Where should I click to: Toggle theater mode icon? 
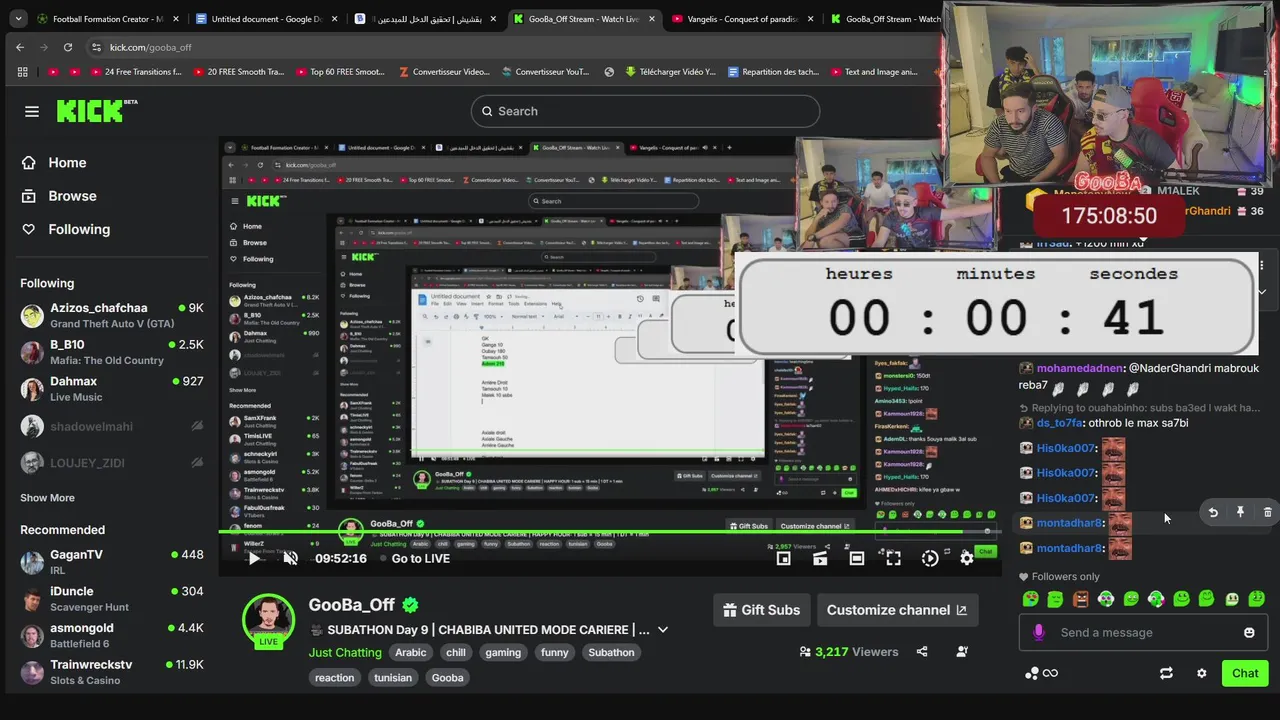point(857,558)
